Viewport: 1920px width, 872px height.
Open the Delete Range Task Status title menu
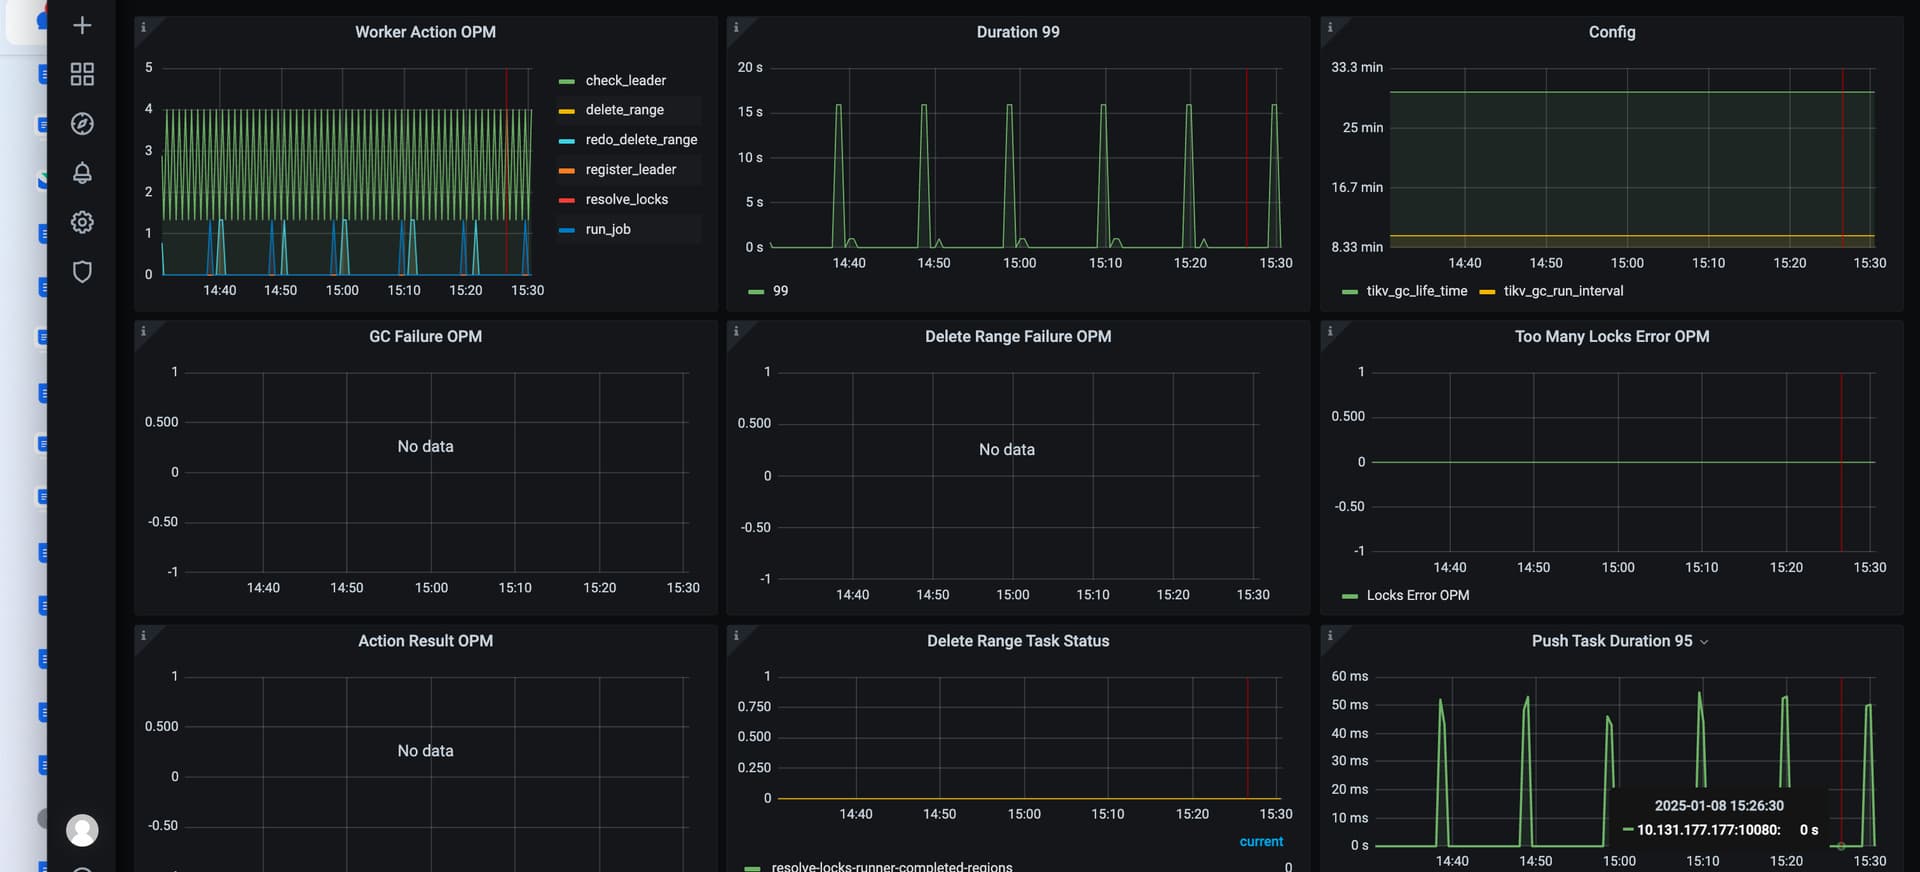1017,641
